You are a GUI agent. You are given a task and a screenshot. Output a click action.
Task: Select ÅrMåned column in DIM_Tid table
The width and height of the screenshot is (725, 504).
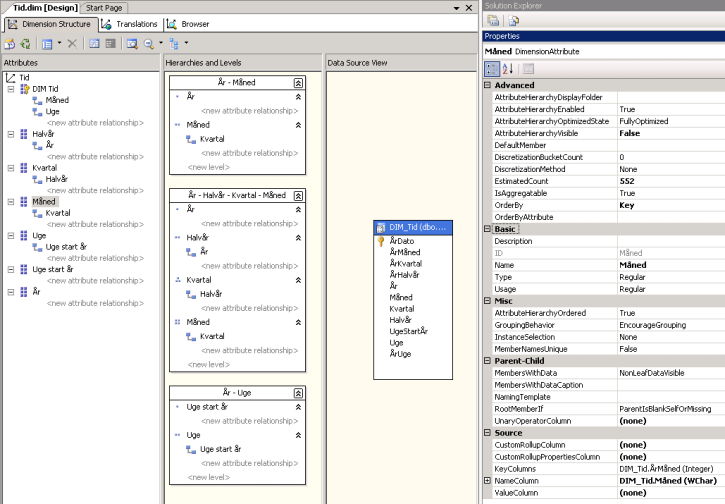[405, 252]
